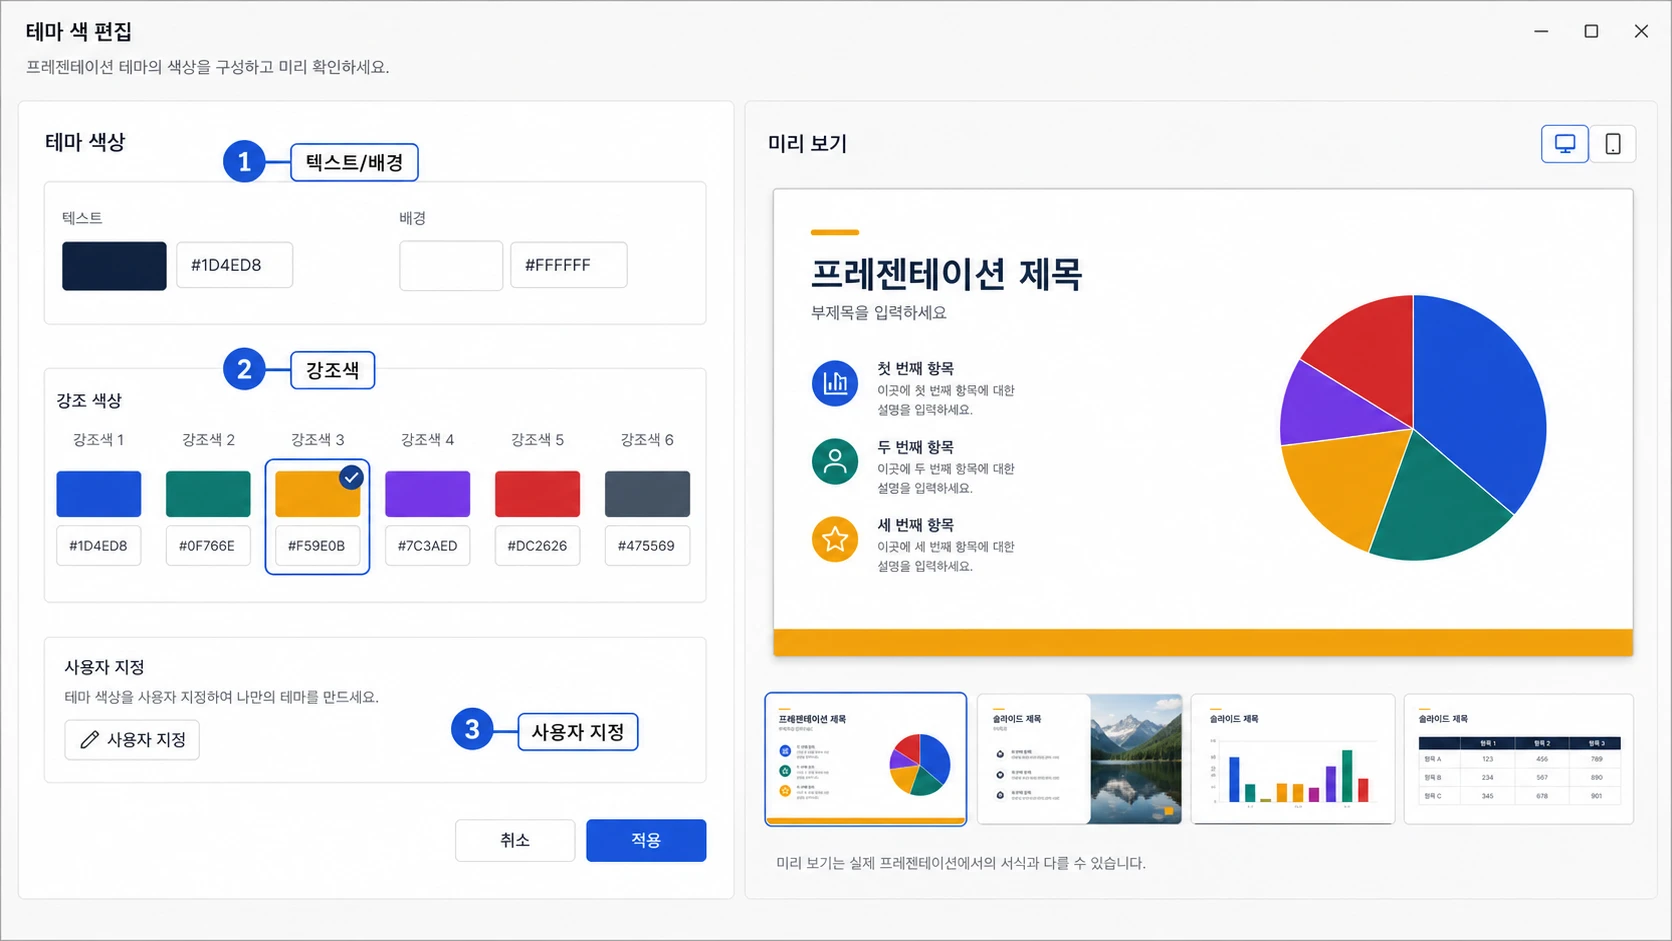Click the 강조색 5 label
This screenshot has height=941, width=1672.
pyautogui.click(x=537, y=440)
